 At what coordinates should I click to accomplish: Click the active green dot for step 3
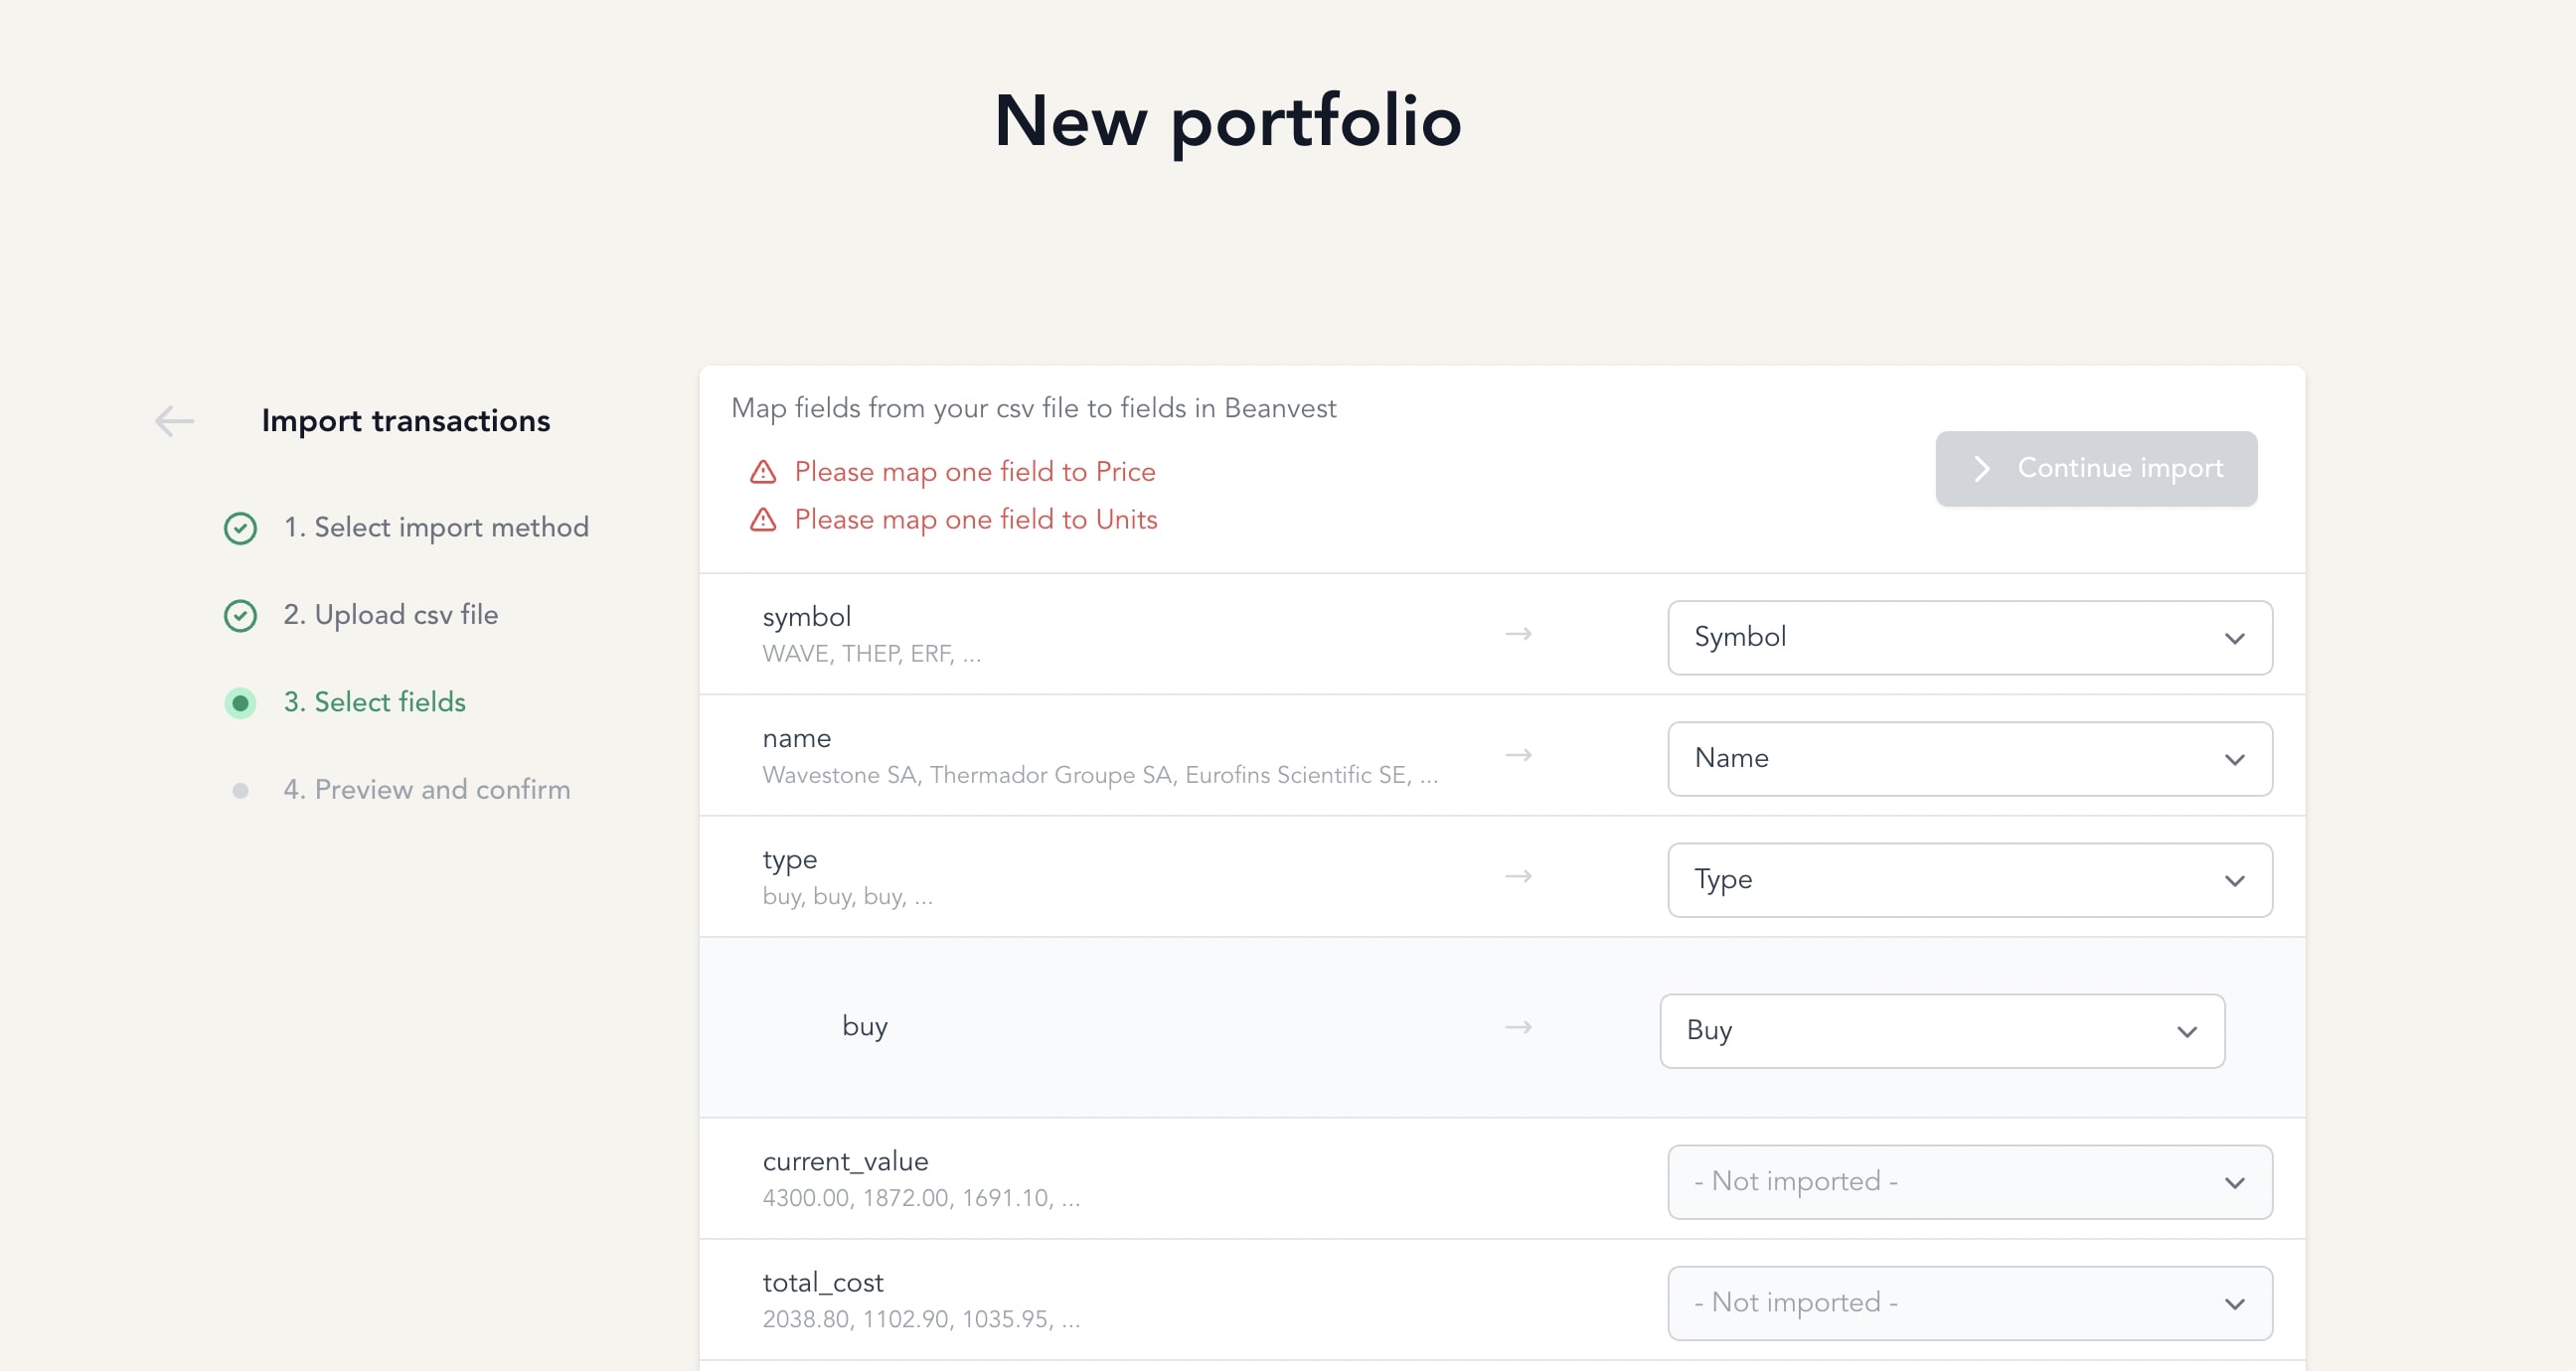click(239, 701)
